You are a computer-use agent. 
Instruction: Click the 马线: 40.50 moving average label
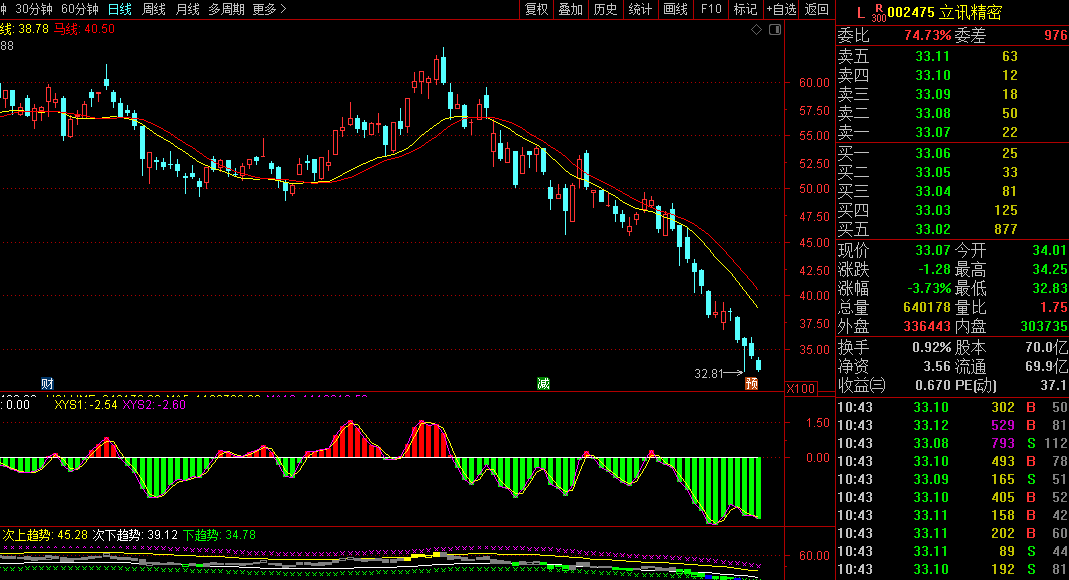[85, 29]
